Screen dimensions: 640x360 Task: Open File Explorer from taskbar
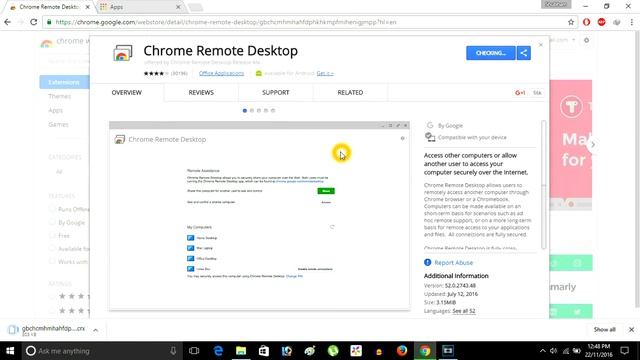click(x=241, y=351)
